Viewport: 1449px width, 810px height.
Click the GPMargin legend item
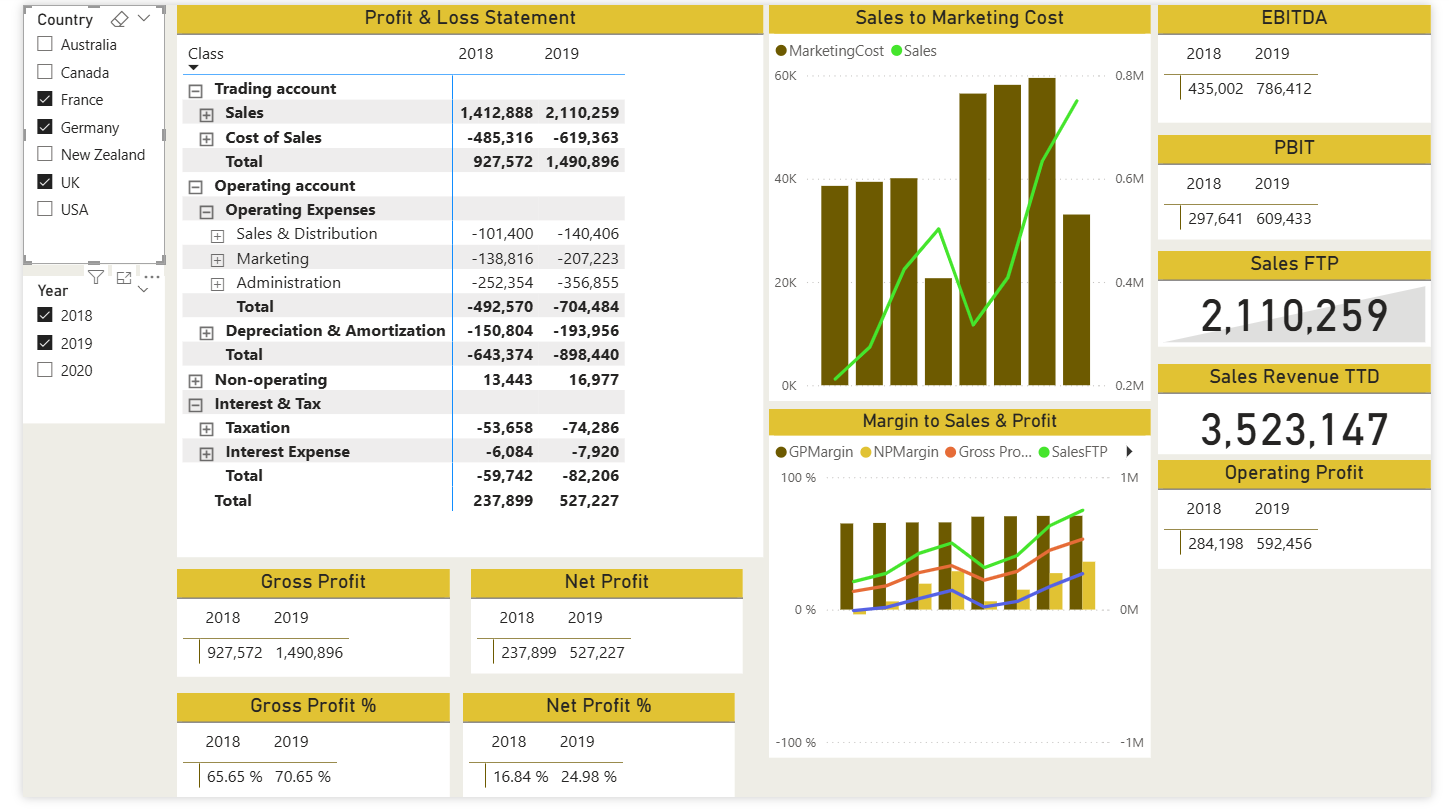[x=814, y=452]
